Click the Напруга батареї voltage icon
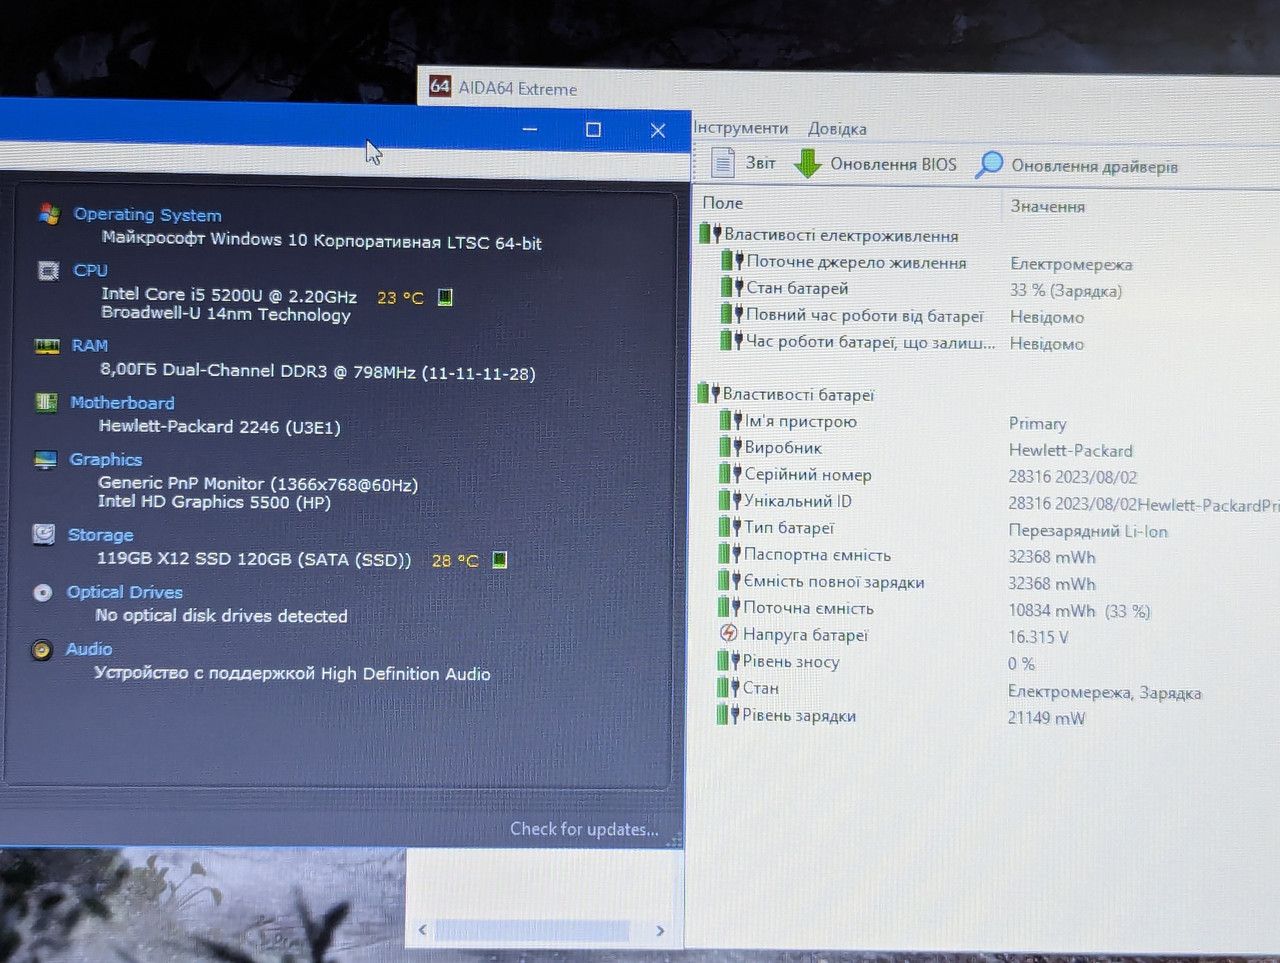1280x963 pixels. coord(728,634)
